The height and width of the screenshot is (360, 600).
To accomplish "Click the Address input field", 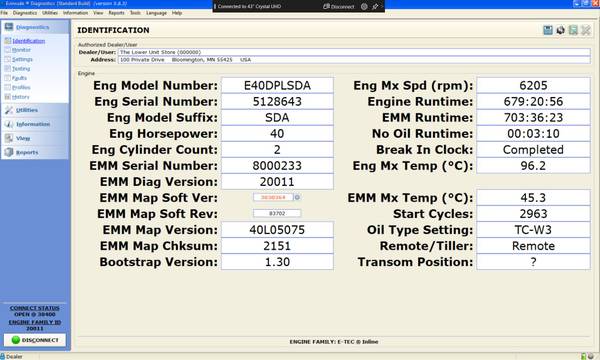I will point(354,60).
